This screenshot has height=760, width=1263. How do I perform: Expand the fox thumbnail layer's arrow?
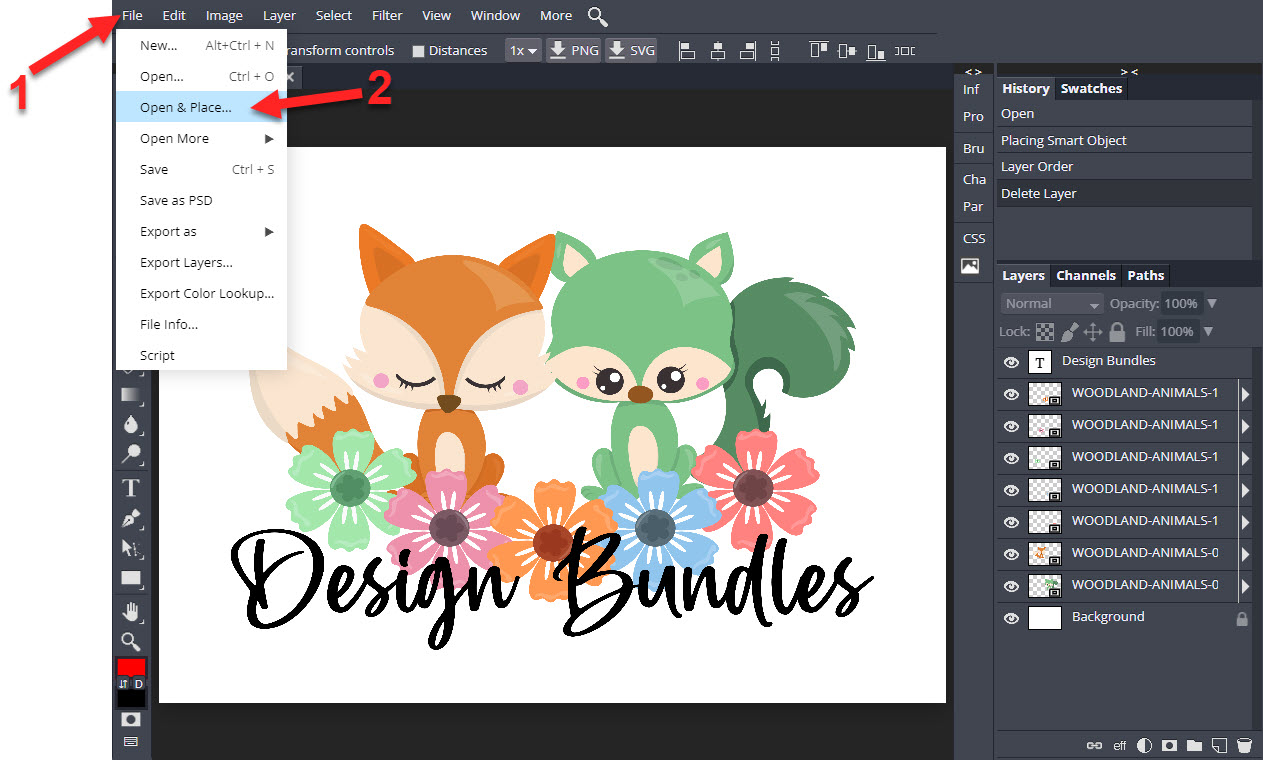coord(1245,554)
